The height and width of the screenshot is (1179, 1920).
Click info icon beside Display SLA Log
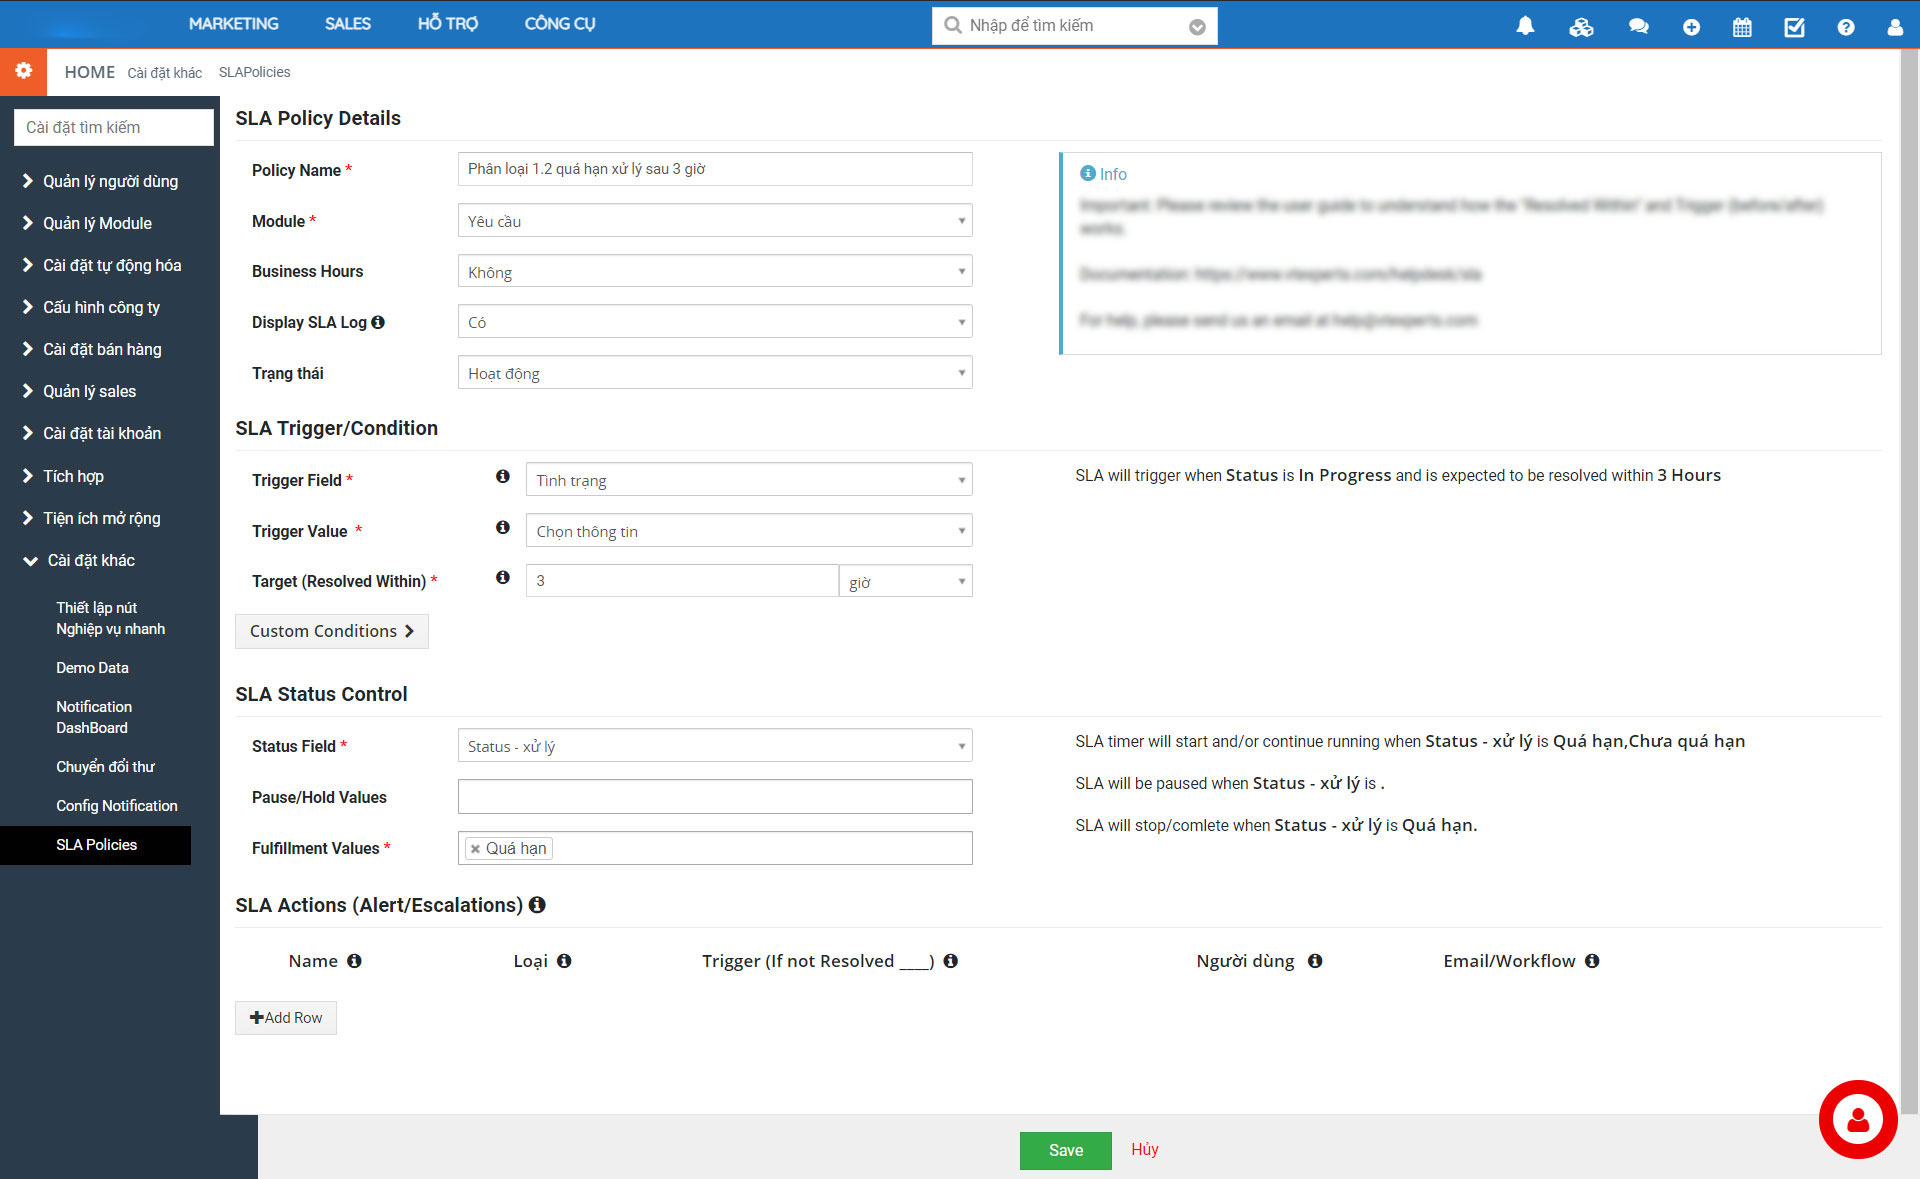(x=378, y=322)
